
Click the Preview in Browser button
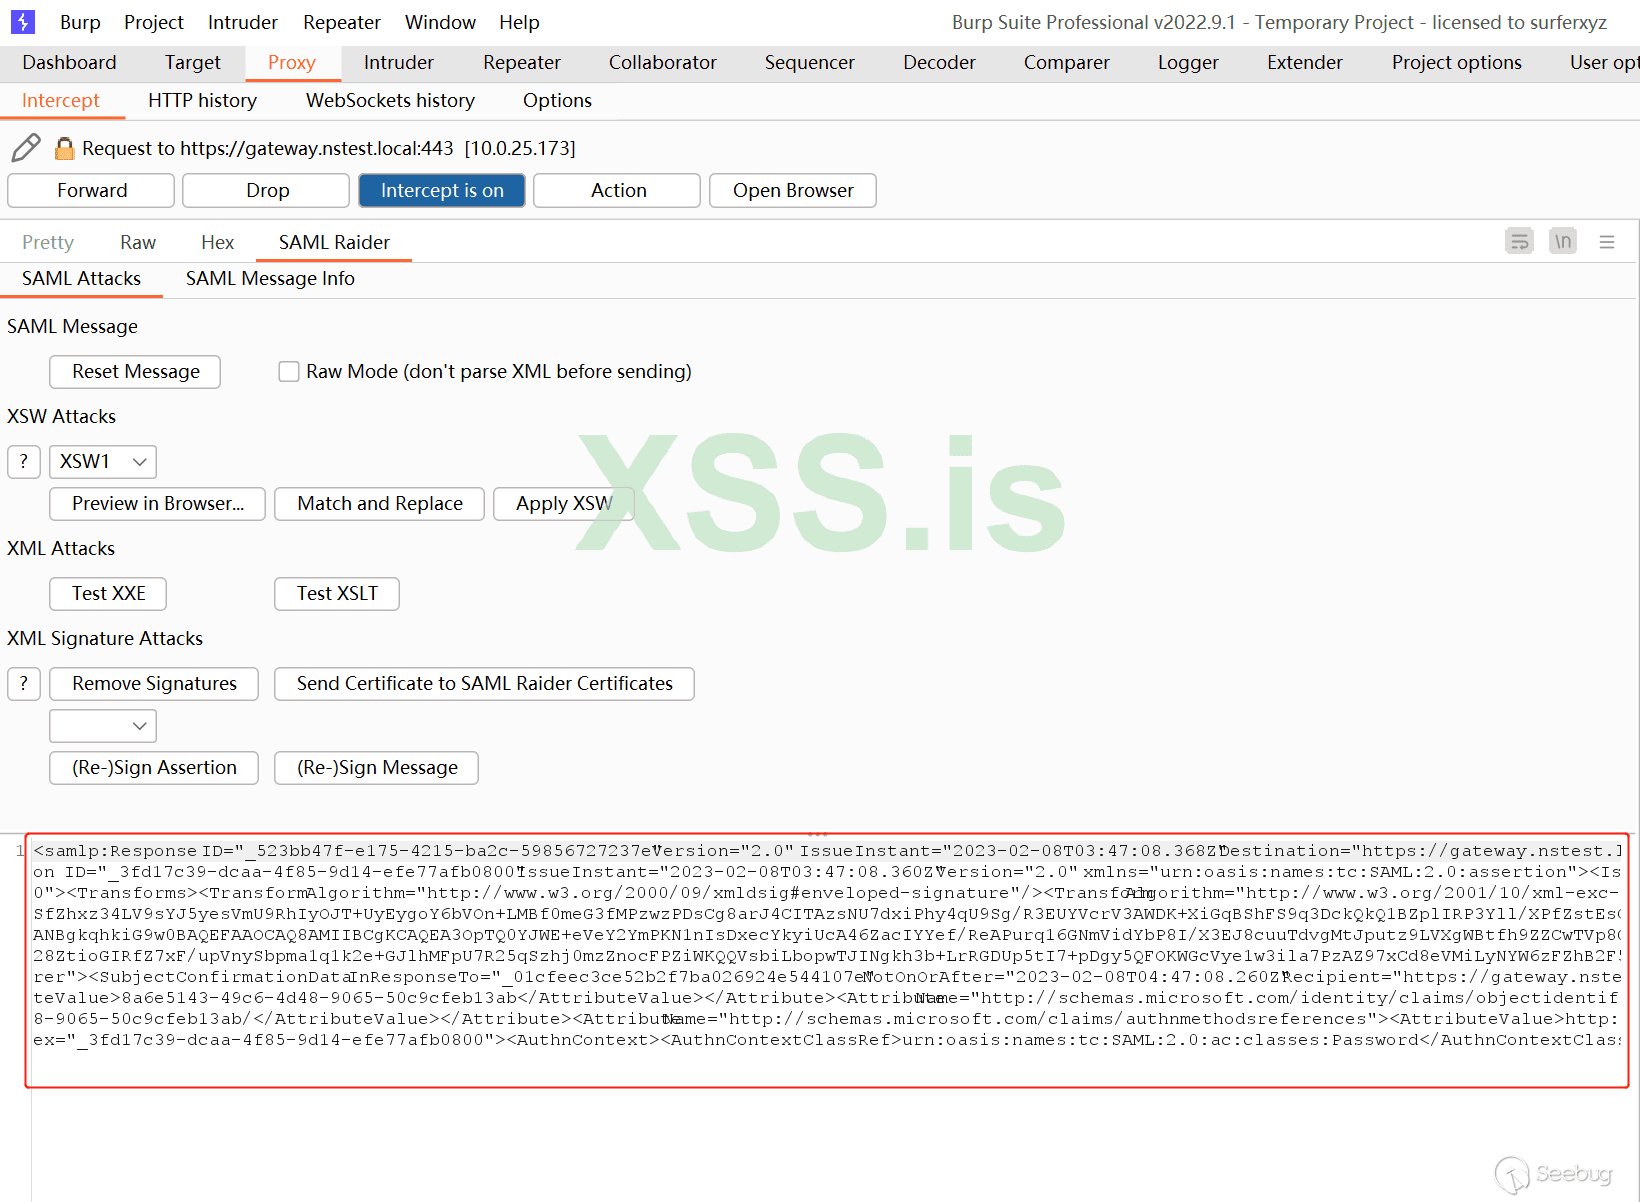[x=158, y=503]
